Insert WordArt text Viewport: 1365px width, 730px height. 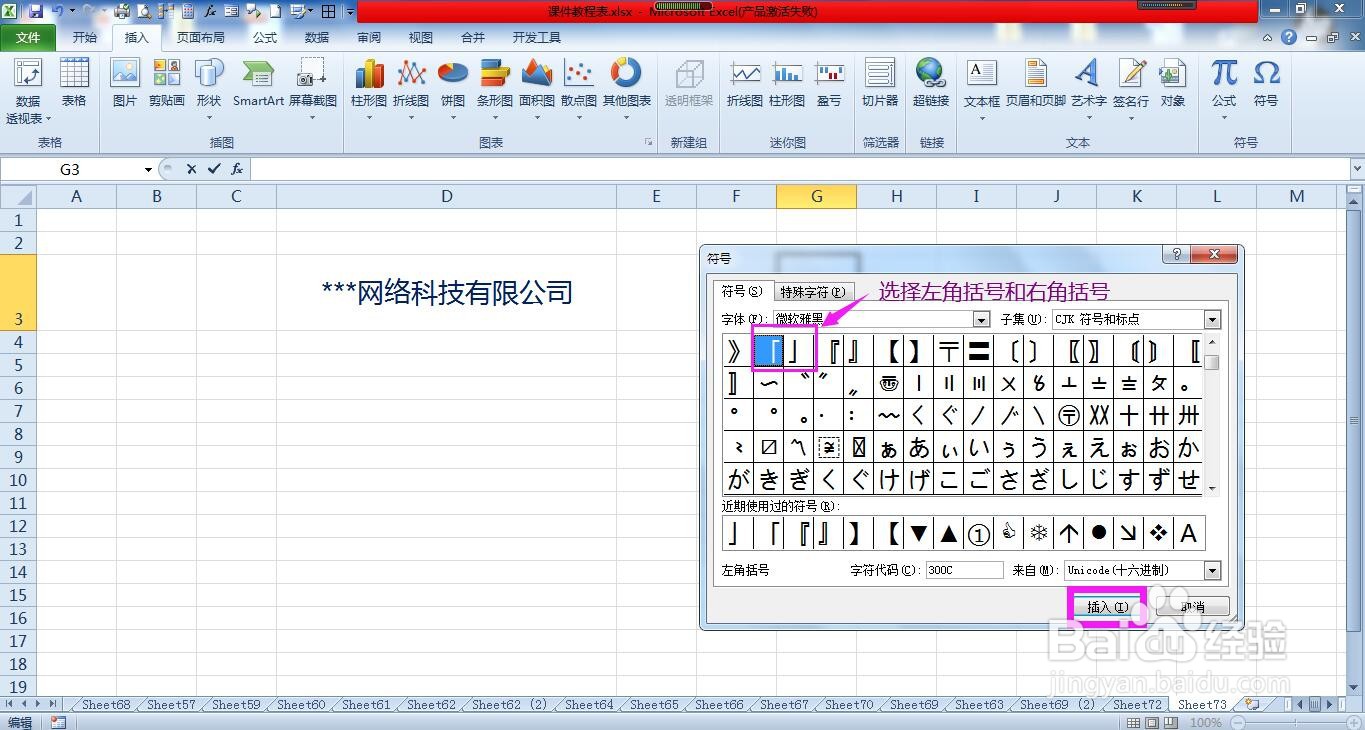click(1089, 85)
